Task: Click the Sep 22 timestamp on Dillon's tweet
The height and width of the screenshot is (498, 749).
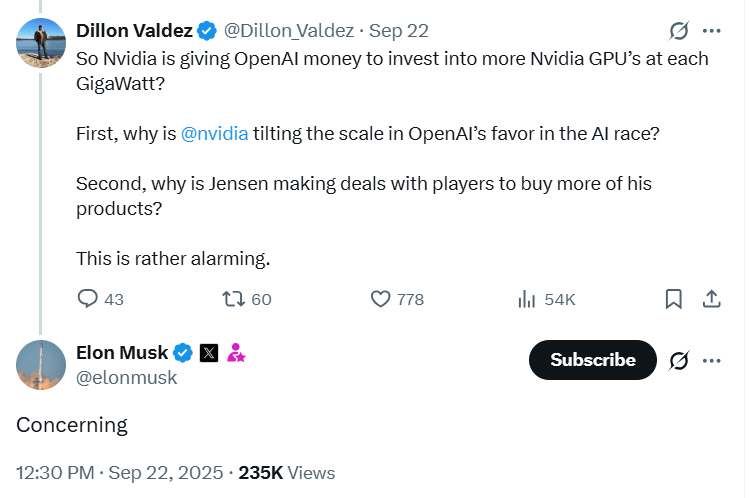Action: coord(399,31)
